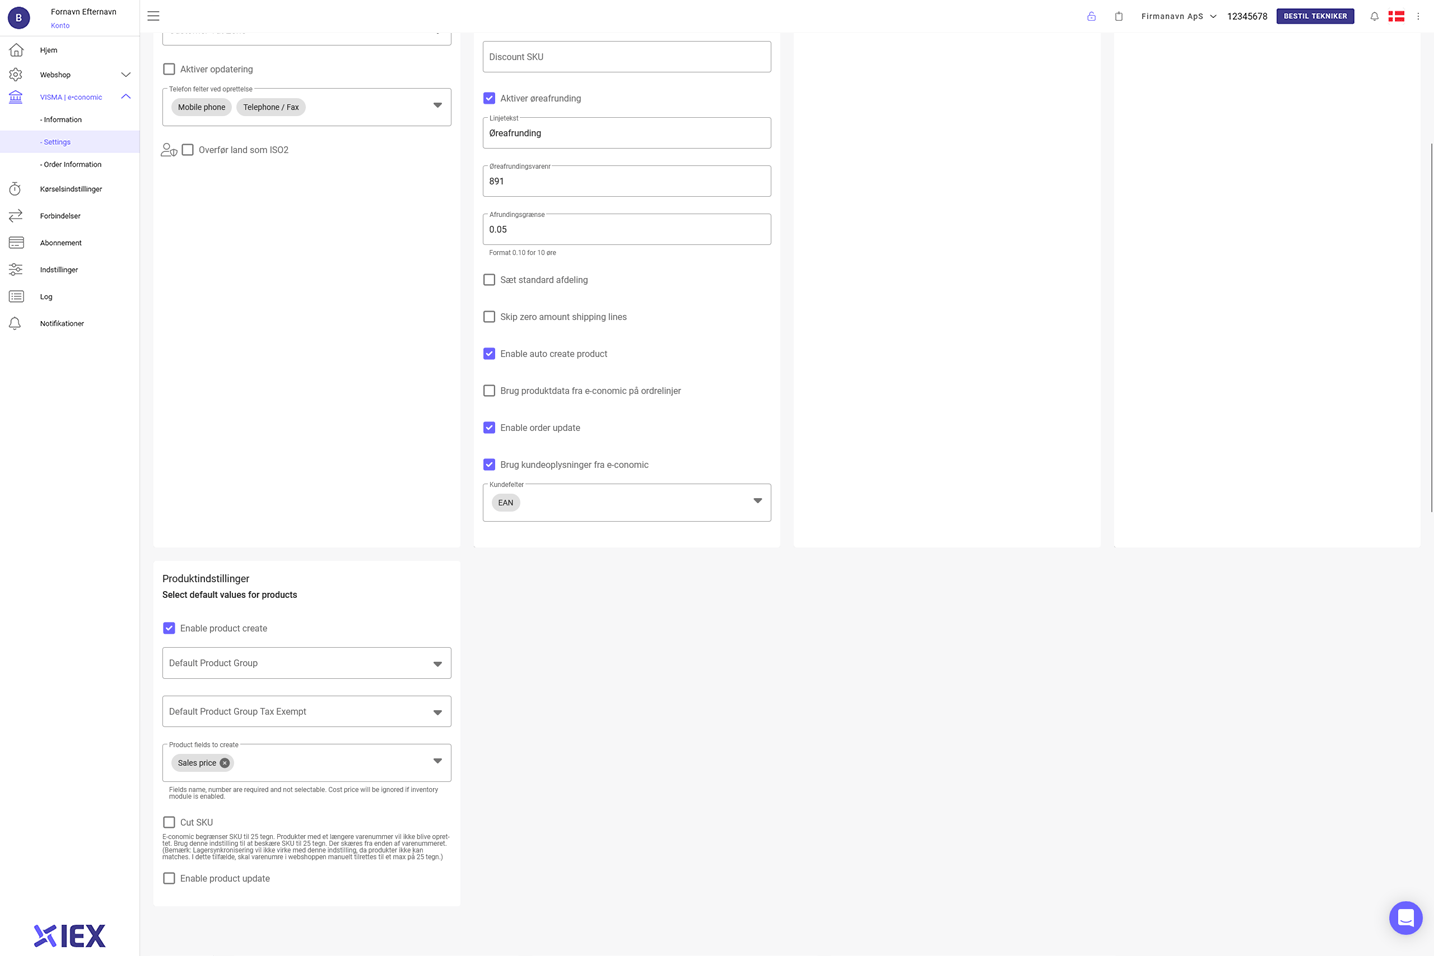
Task: Enable the Cut SKU checkbox
Action: tap(169, 821)
